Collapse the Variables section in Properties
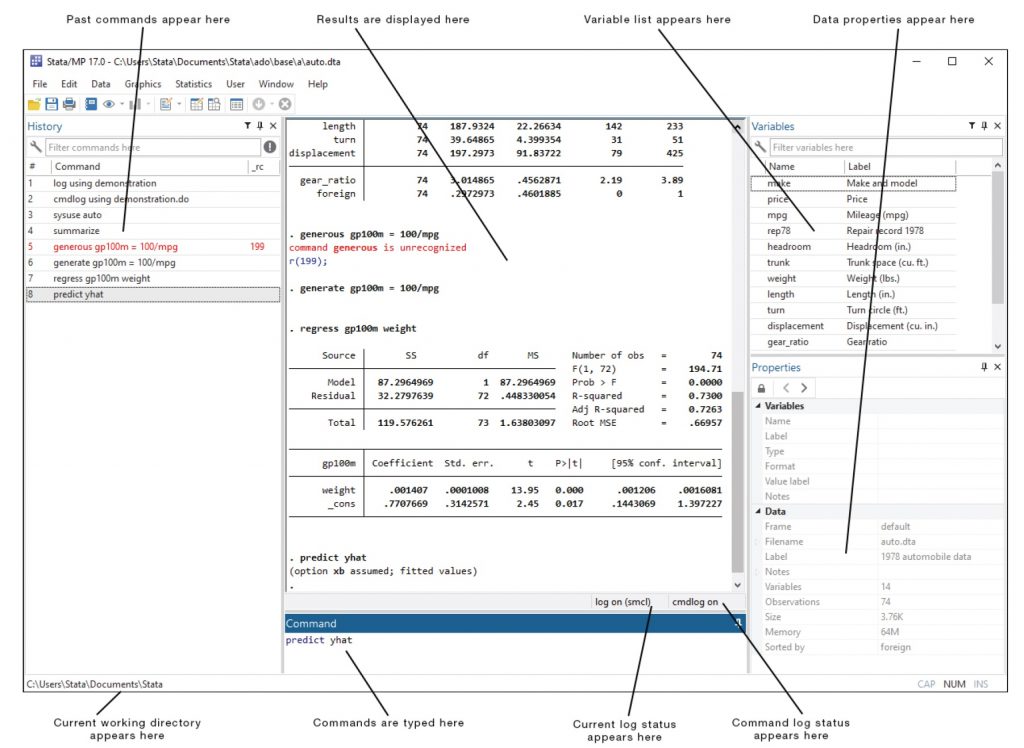The width and height of the screenshot is (1024, 748). point(758,405)
